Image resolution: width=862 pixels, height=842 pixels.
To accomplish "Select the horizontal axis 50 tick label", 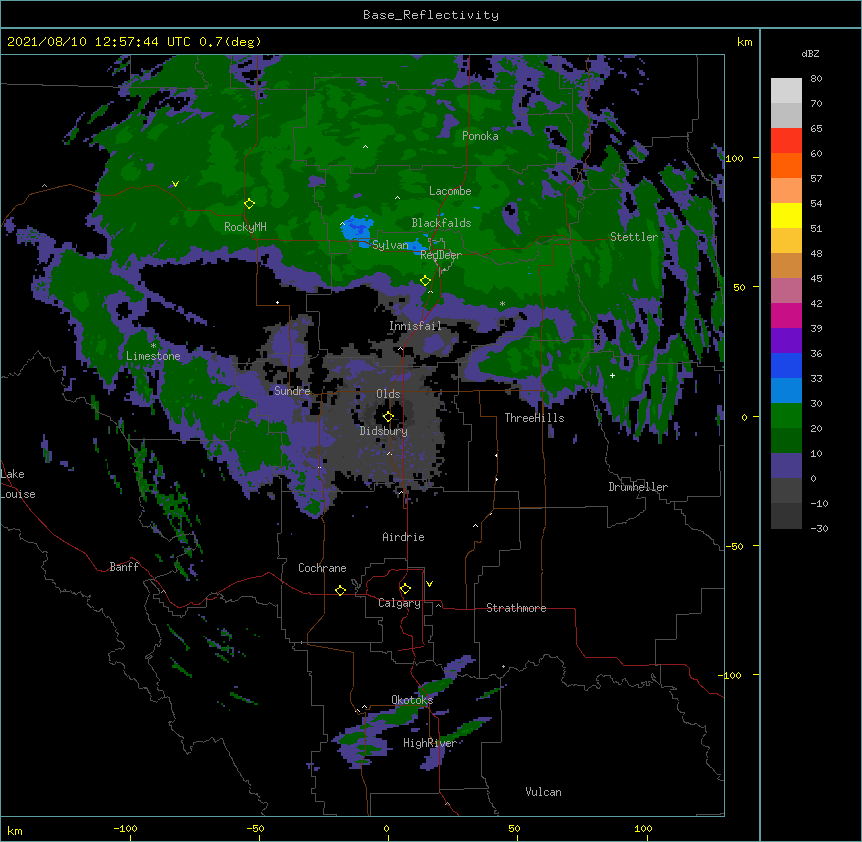I will pos(514,828).
